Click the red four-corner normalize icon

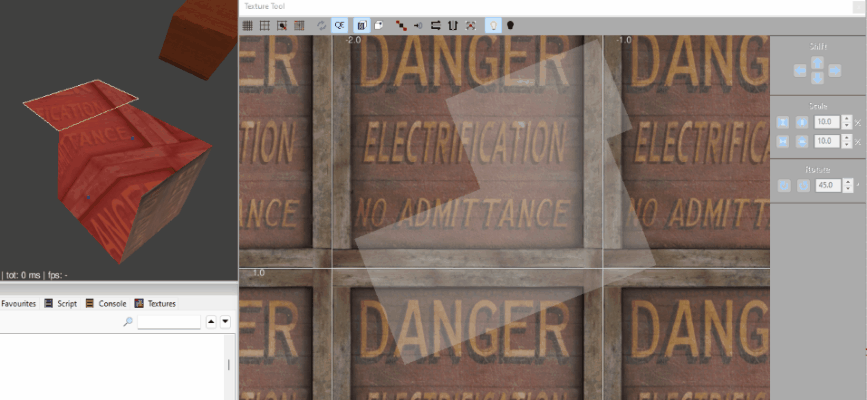pos(470,25)
